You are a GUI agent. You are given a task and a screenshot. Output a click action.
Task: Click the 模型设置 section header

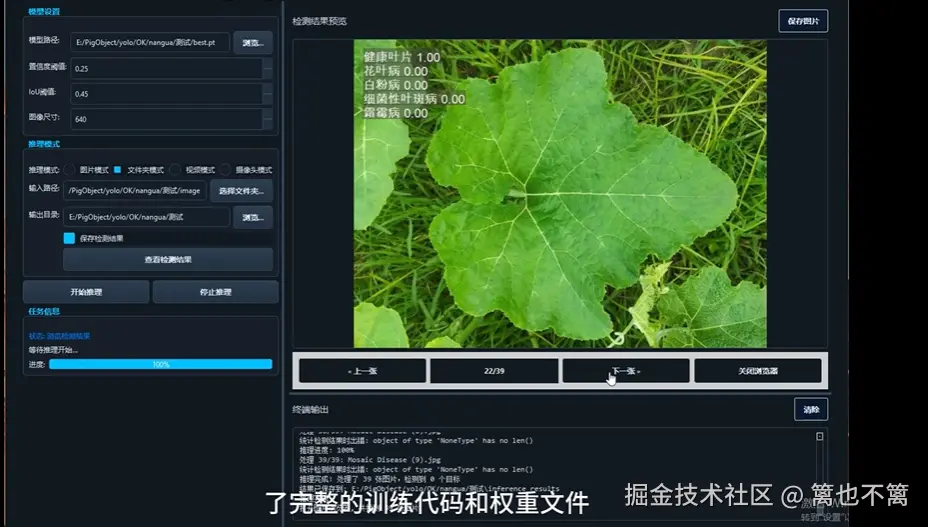pos(44,11)
